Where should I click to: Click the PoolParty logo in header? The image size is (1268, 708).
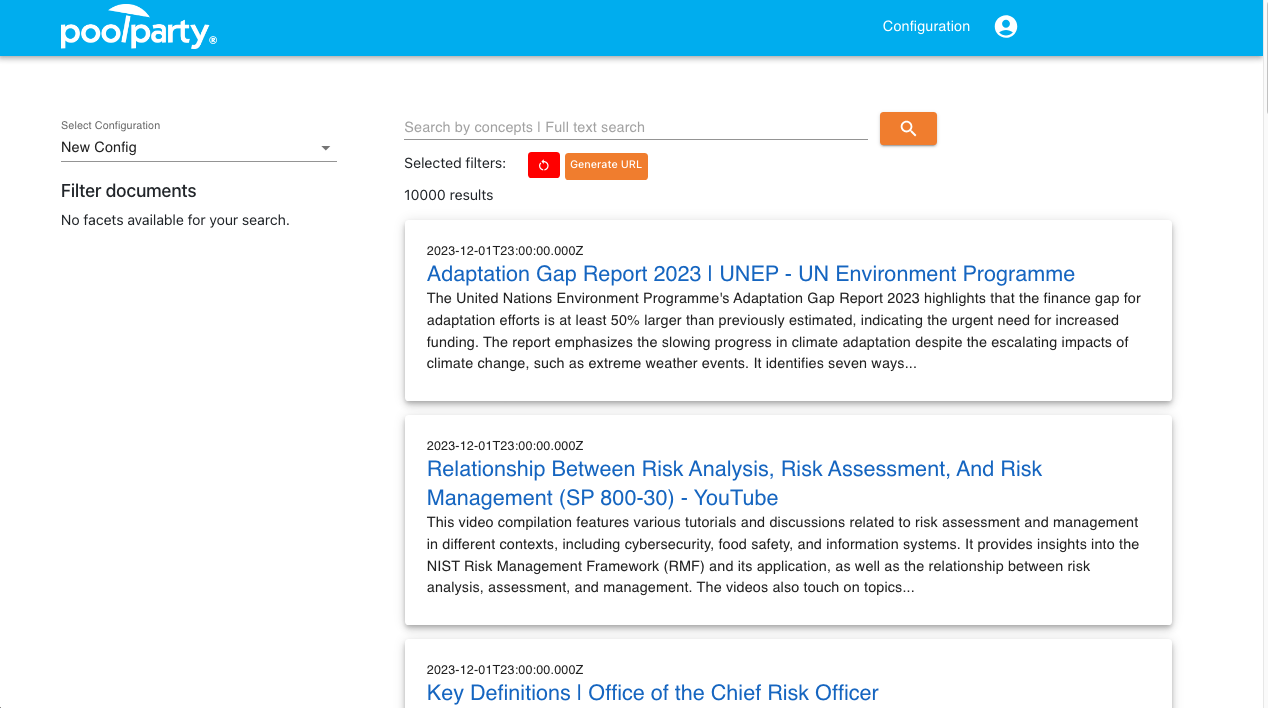coord(138,28)
